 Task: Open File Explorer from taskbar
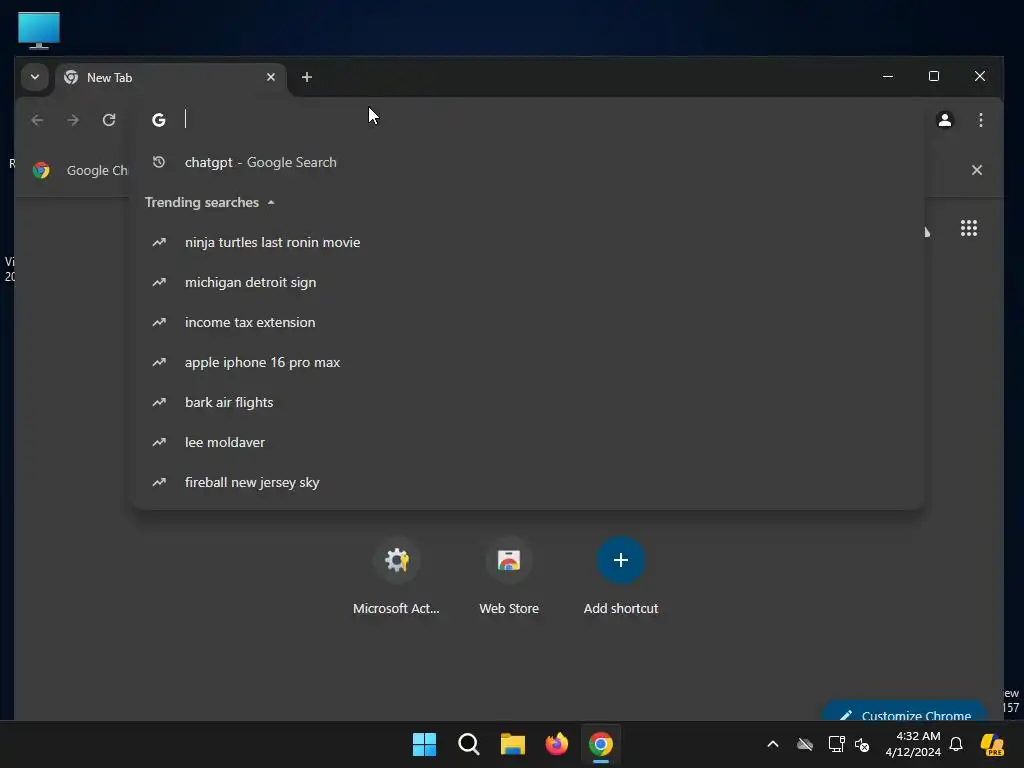(x=513, y=744)
